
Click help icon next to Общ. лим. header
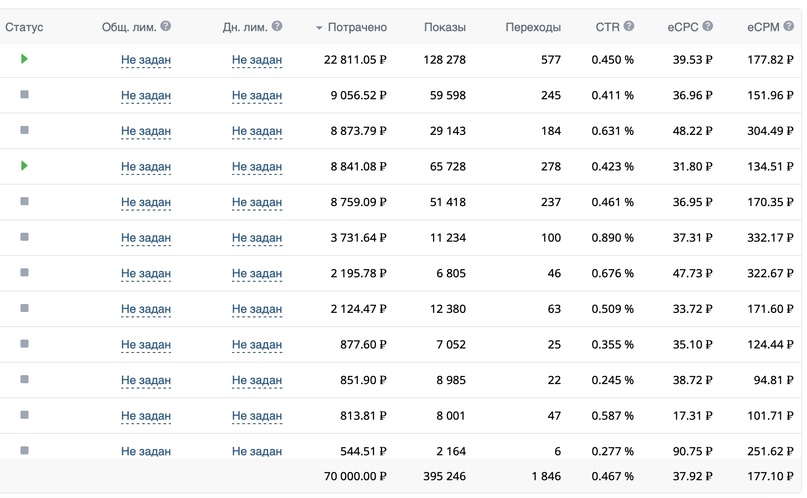[x=166, y=27]
